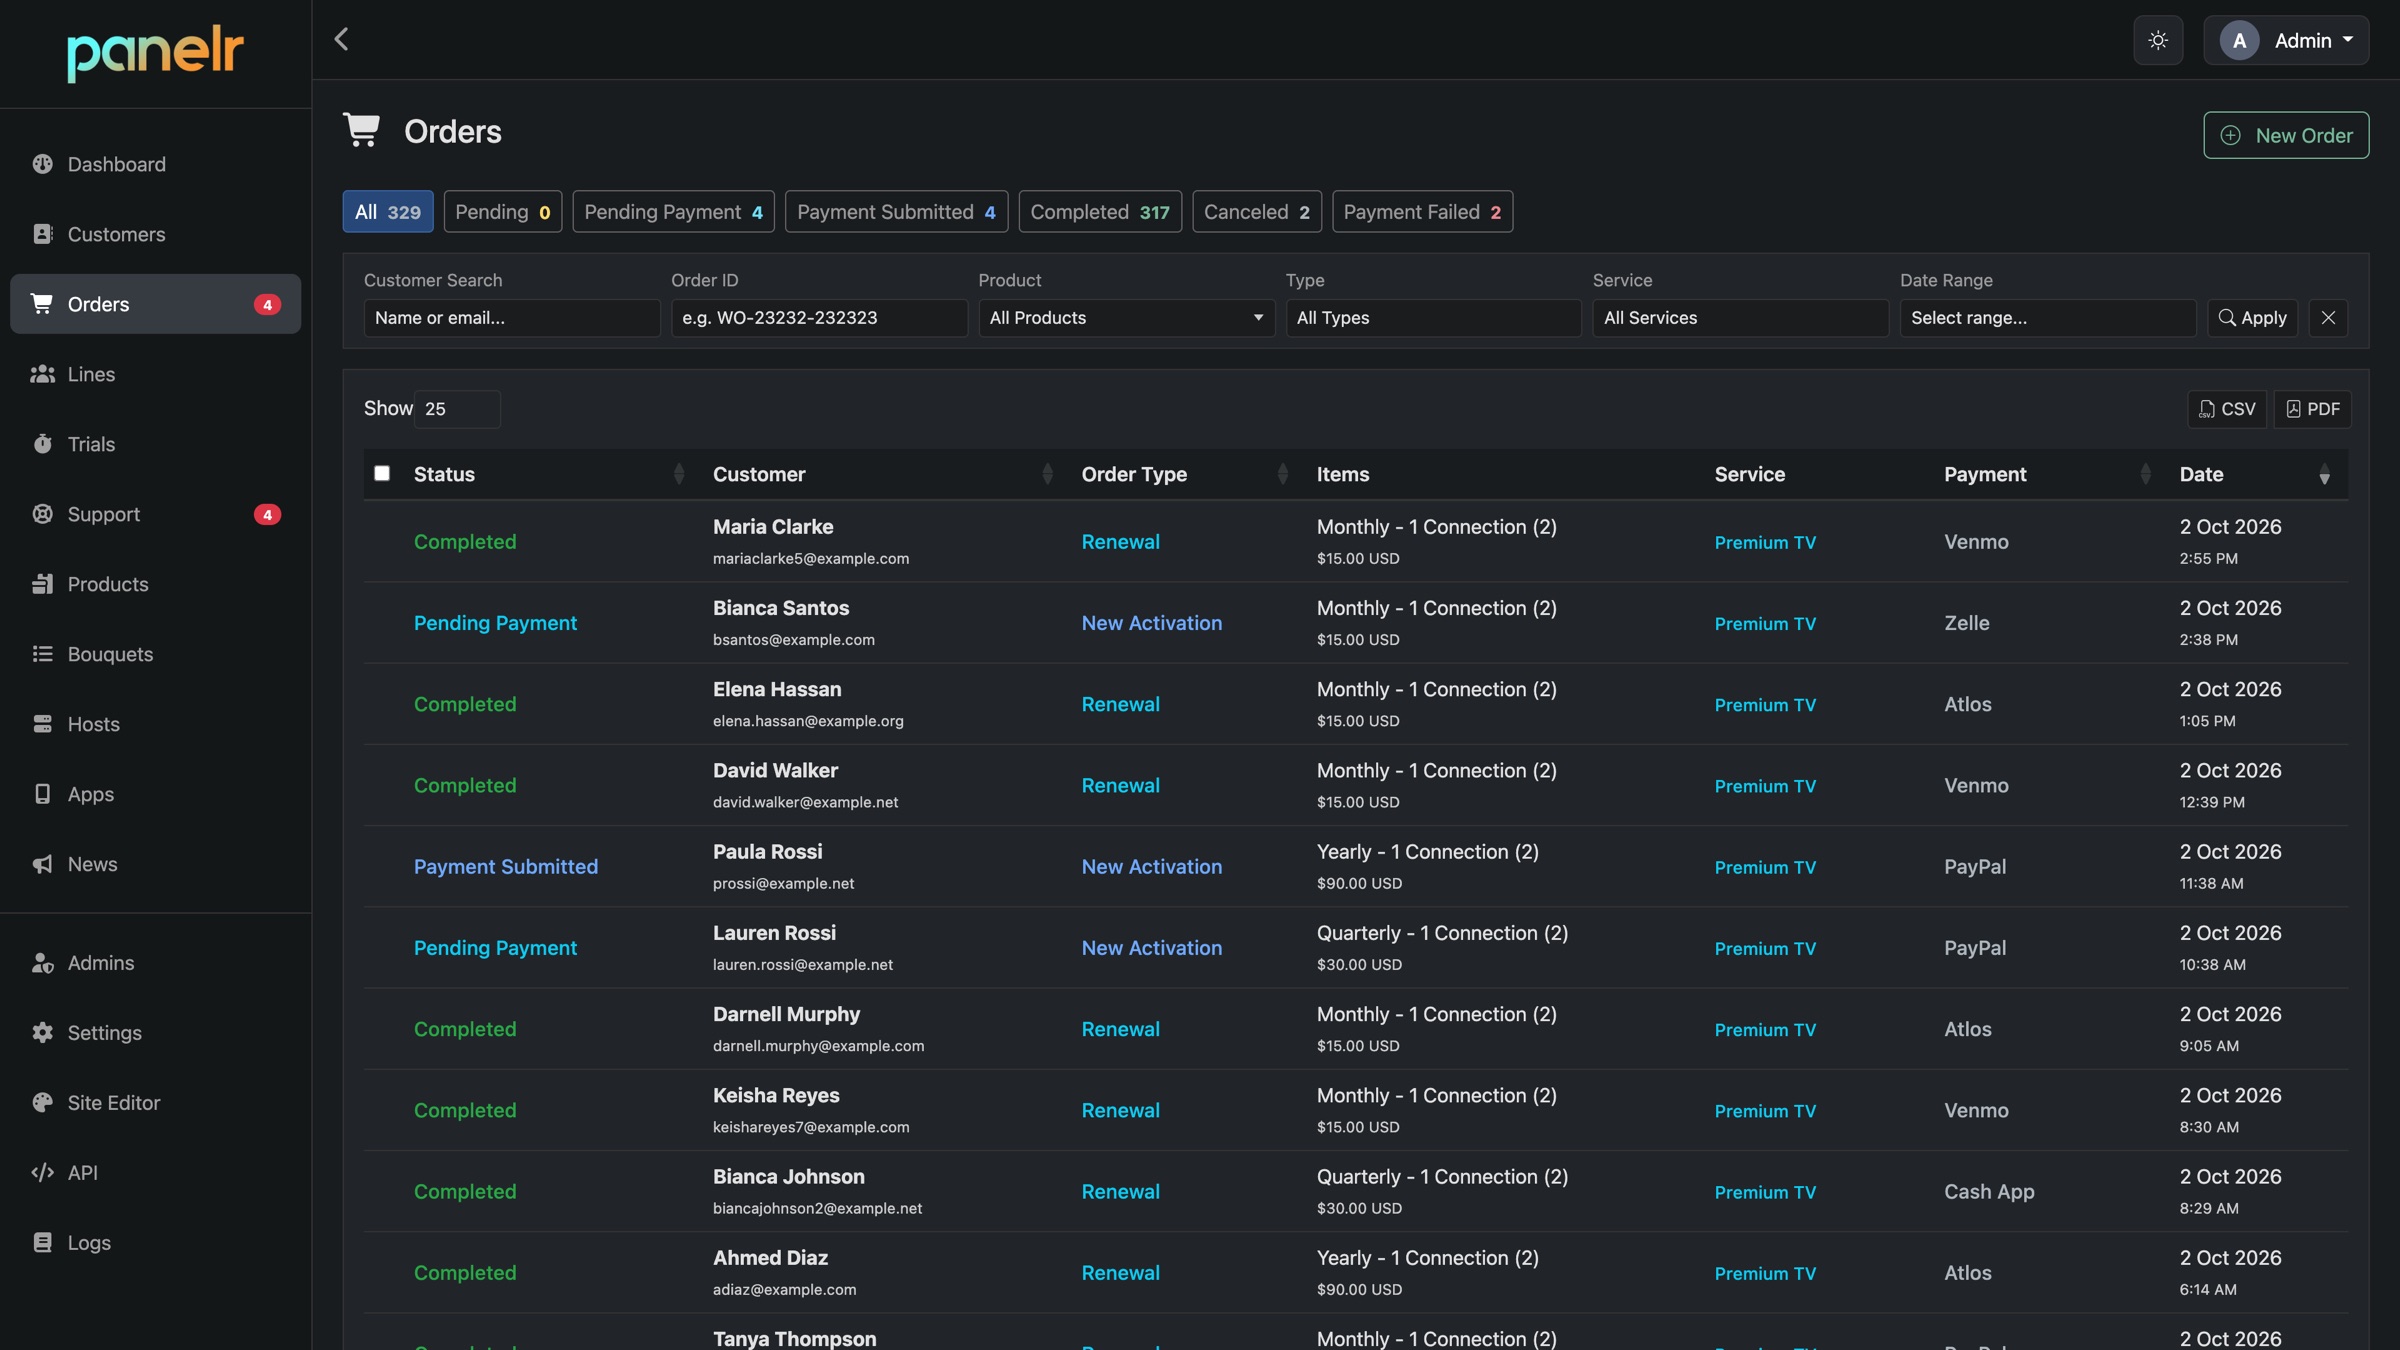Open Bouquets via the list icon
Image resolution: width=2400 pixels, height=1350 pixels.
tap(42, 654)
